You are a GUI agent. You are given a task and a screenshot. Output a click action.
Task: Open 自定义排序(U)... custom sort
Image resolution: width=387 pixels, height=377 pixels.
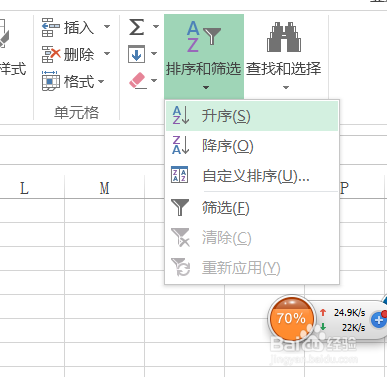252,175
